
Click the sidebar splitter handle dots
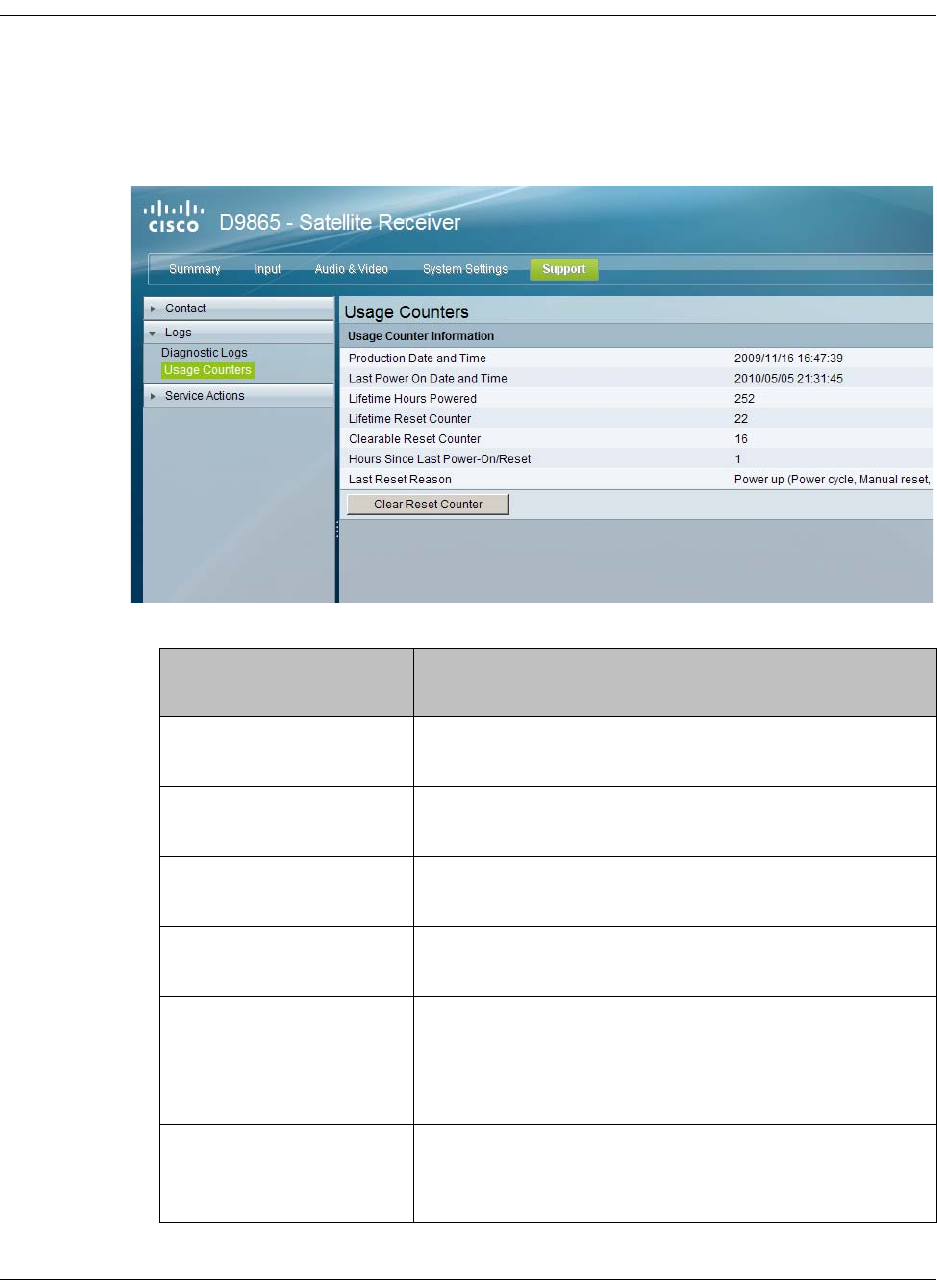tap(337, 529)
